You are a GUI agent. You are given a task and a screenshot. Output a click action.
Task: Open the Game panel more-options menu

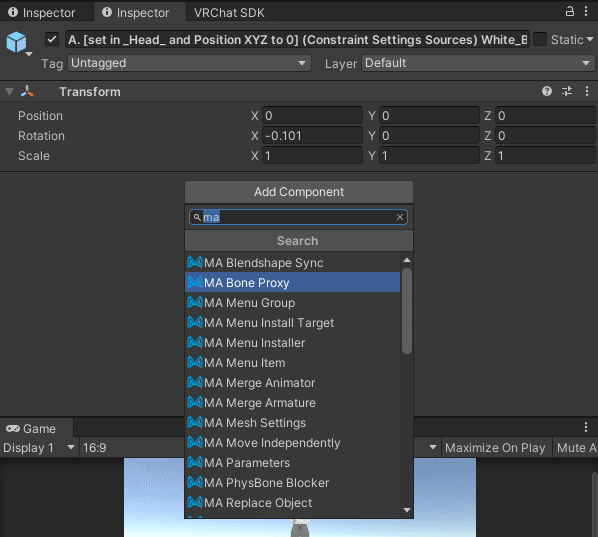(x=586, y=427)
